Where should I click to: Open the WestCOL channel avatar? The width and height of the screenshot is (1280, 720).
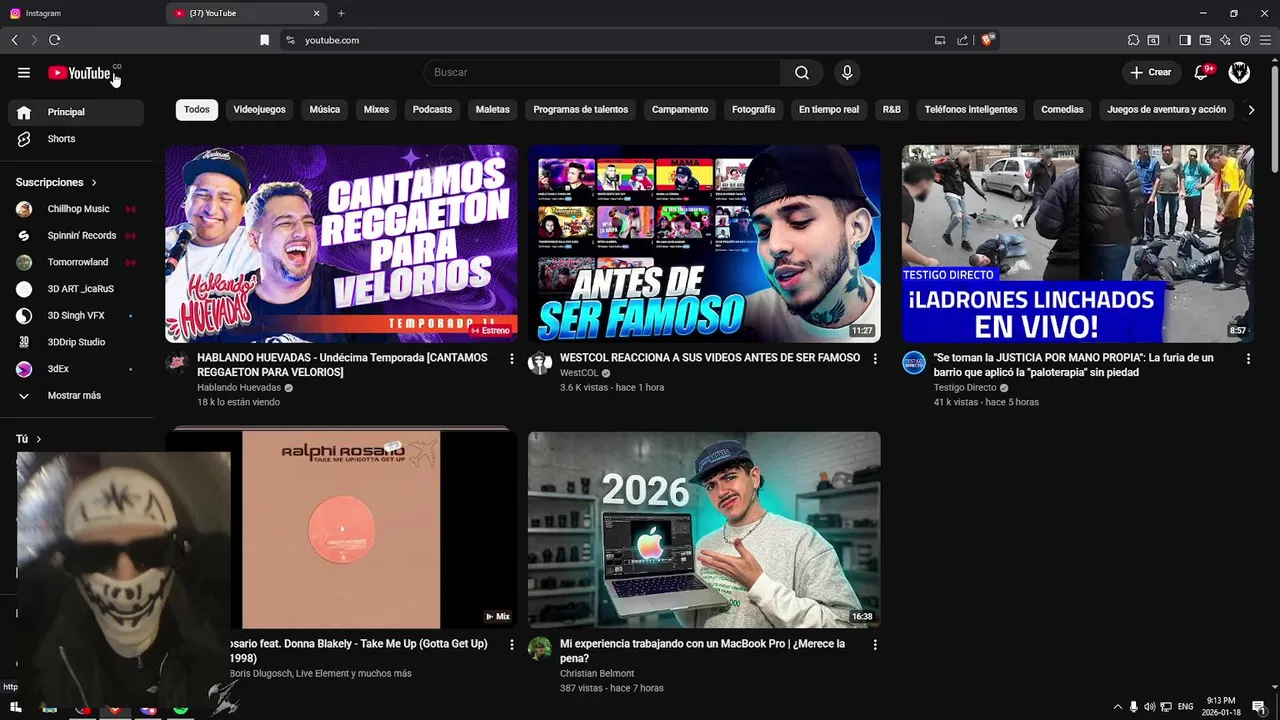540,362
